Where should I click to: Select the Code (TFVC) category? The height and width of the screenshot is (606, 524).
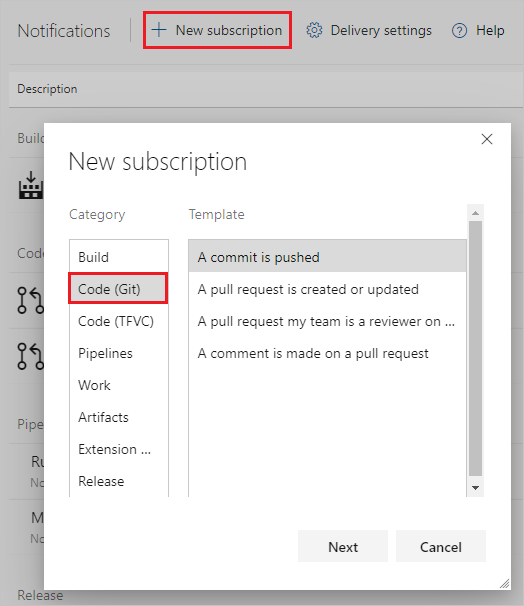pos(119,321)
